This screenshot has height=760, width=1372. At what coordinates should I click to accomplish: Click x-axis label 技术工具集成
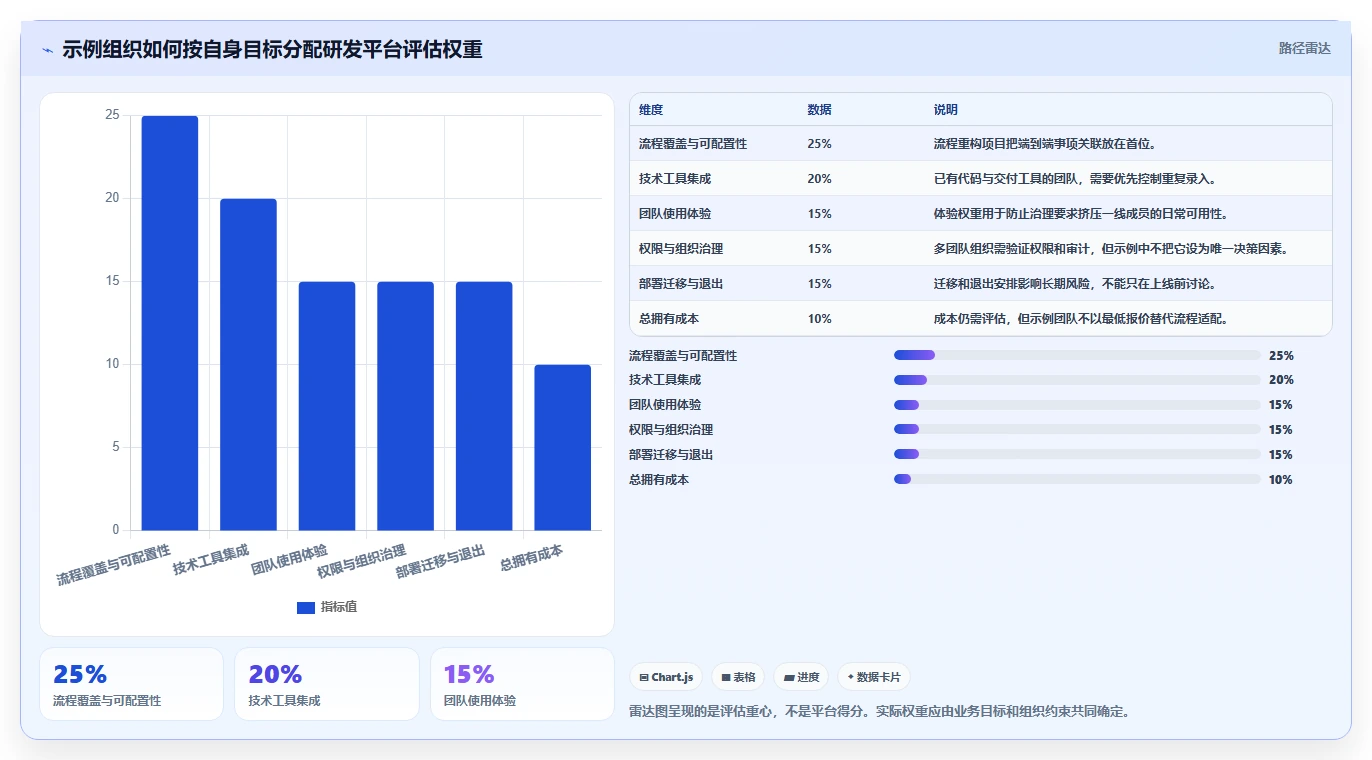(x=211, y=560)
